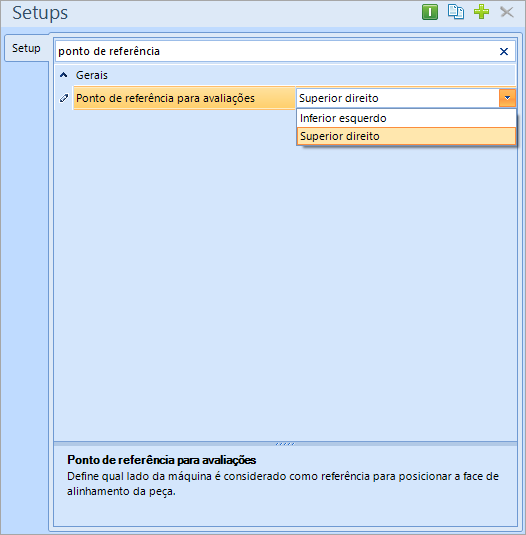Toggle the orange dropdown arrow button

(507, 98)
